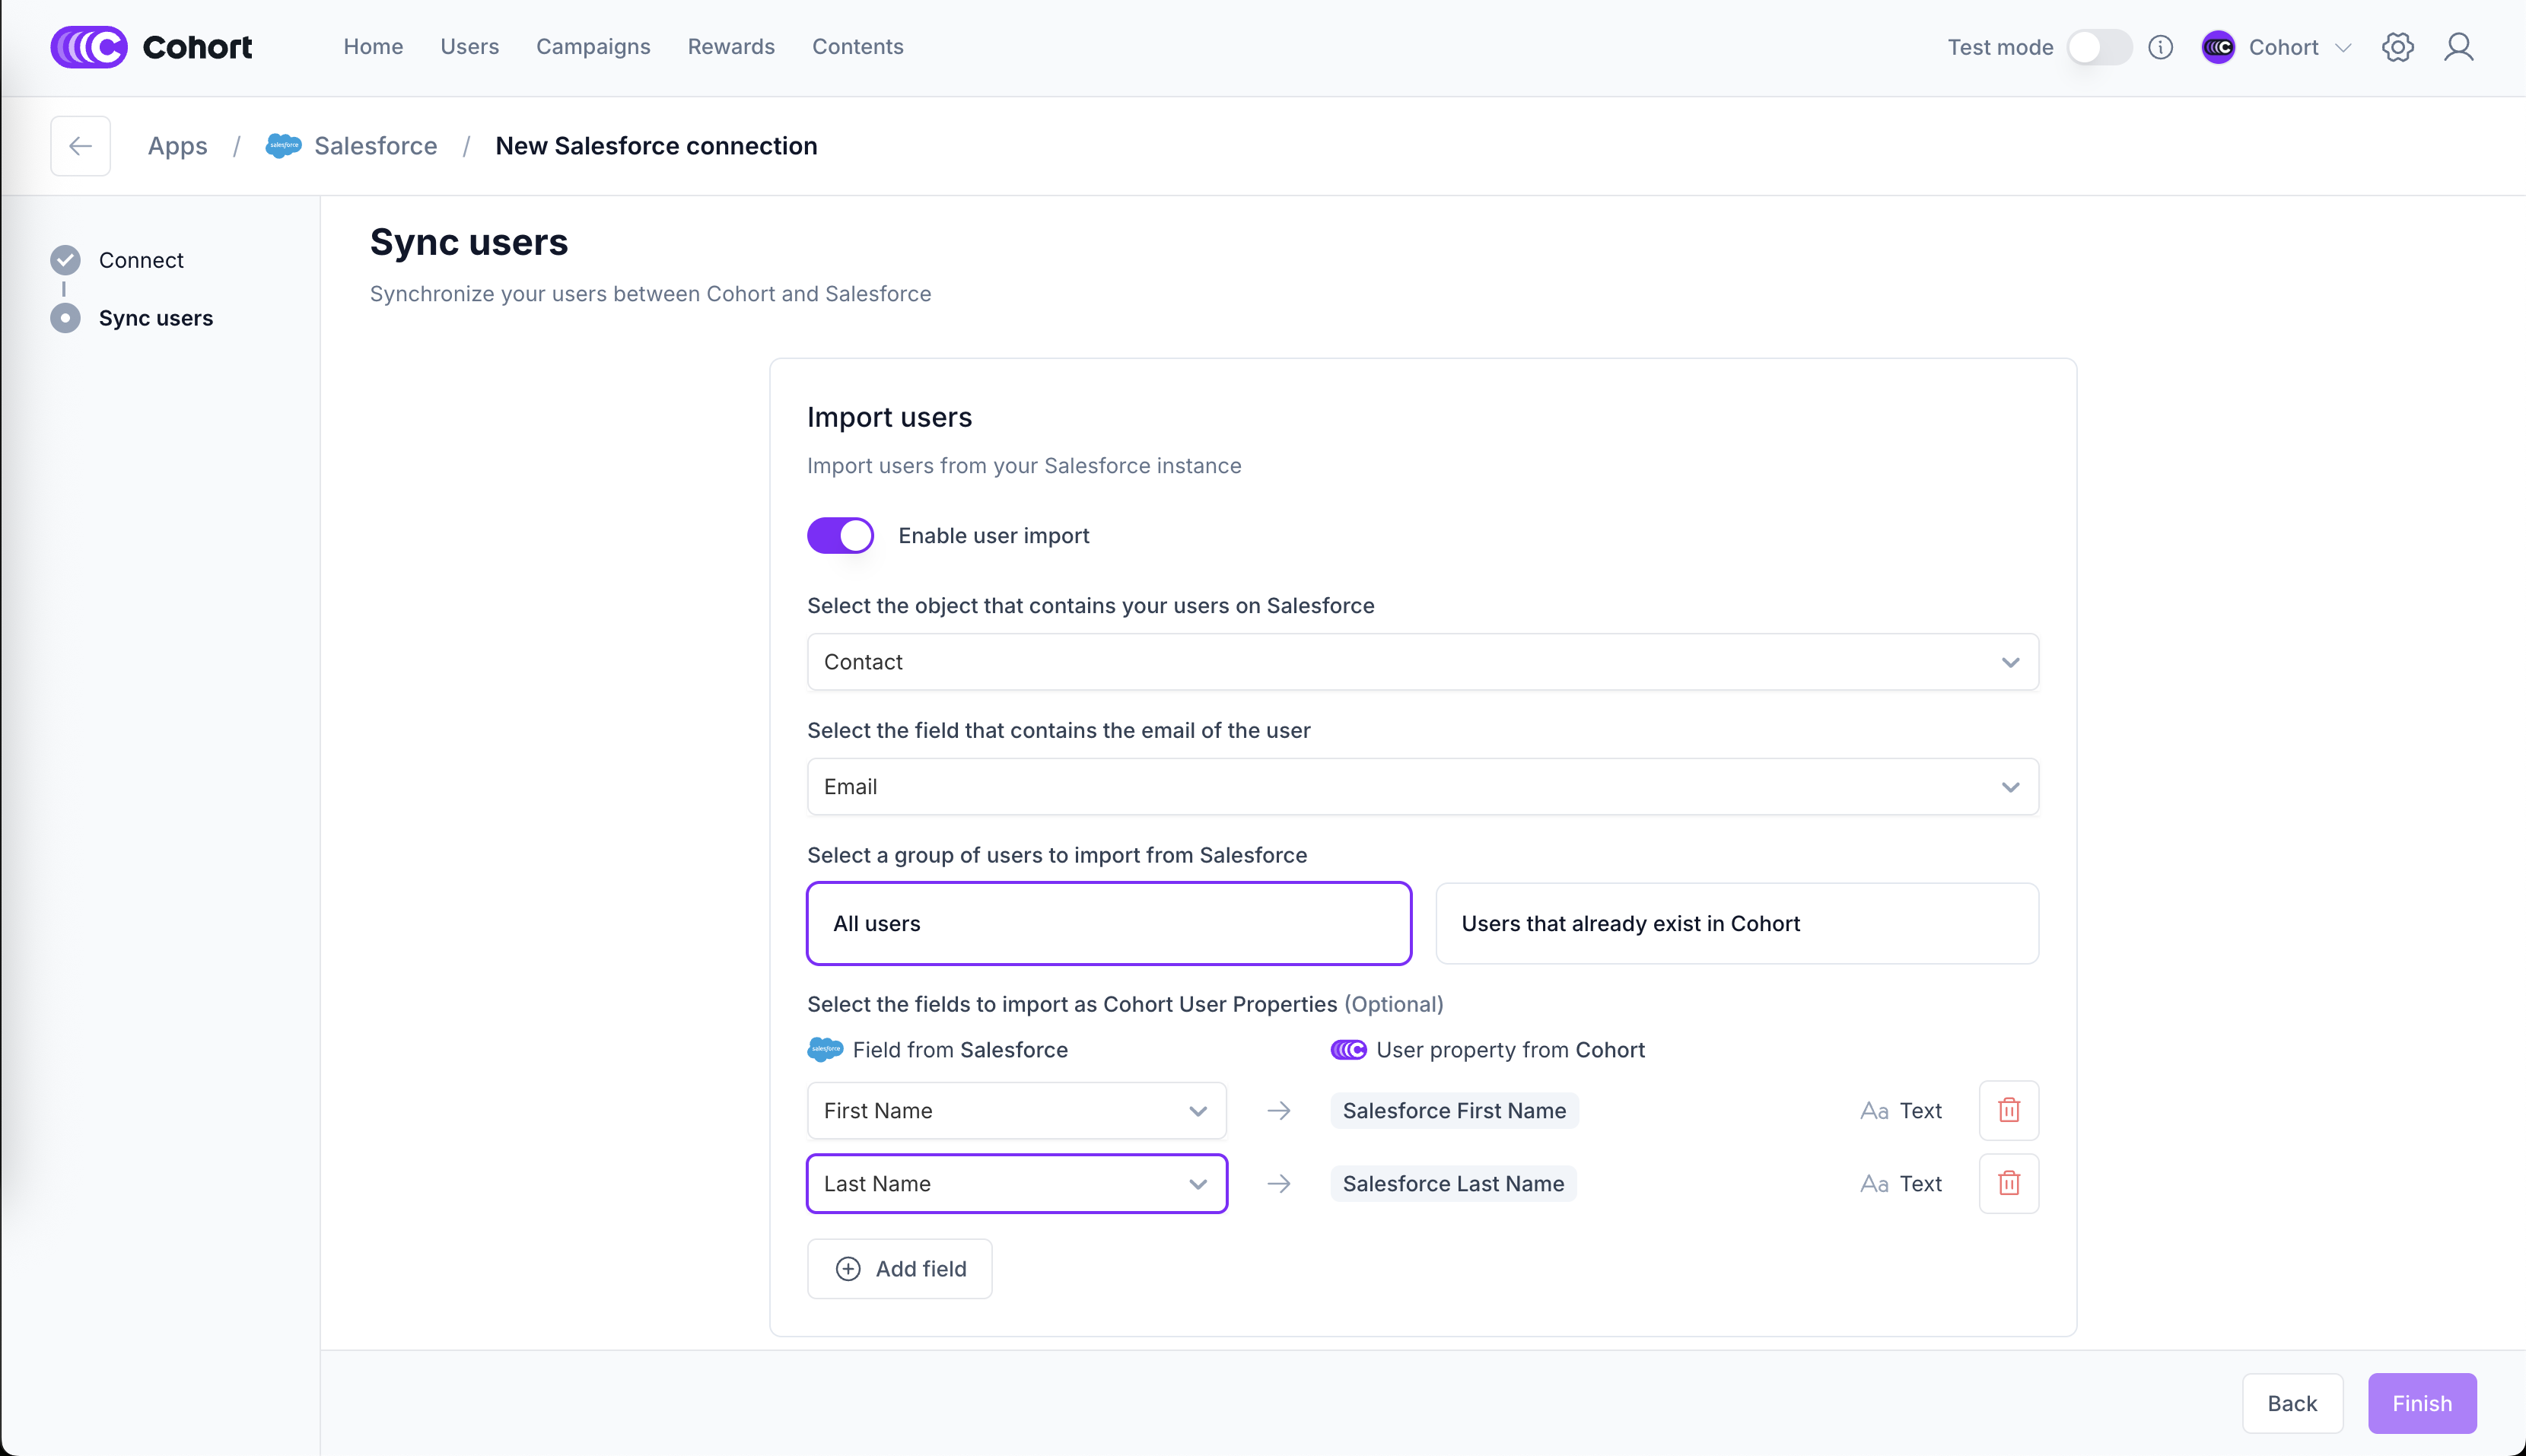Open the Email field dropdown

(1422, 787)
